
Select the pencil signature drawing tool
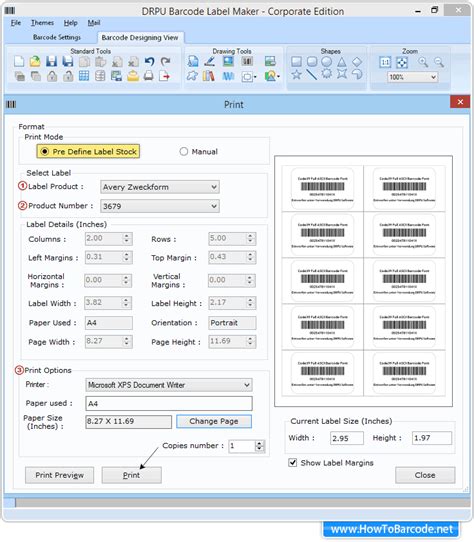point(209,62)
